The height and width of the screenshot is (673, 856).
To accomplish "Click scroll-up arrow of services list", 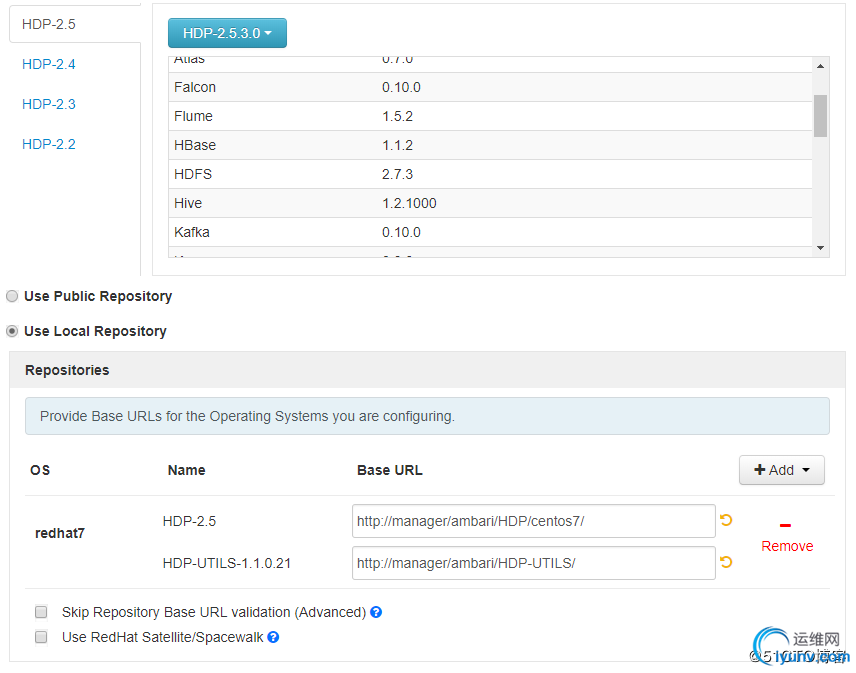I will 820,66.
